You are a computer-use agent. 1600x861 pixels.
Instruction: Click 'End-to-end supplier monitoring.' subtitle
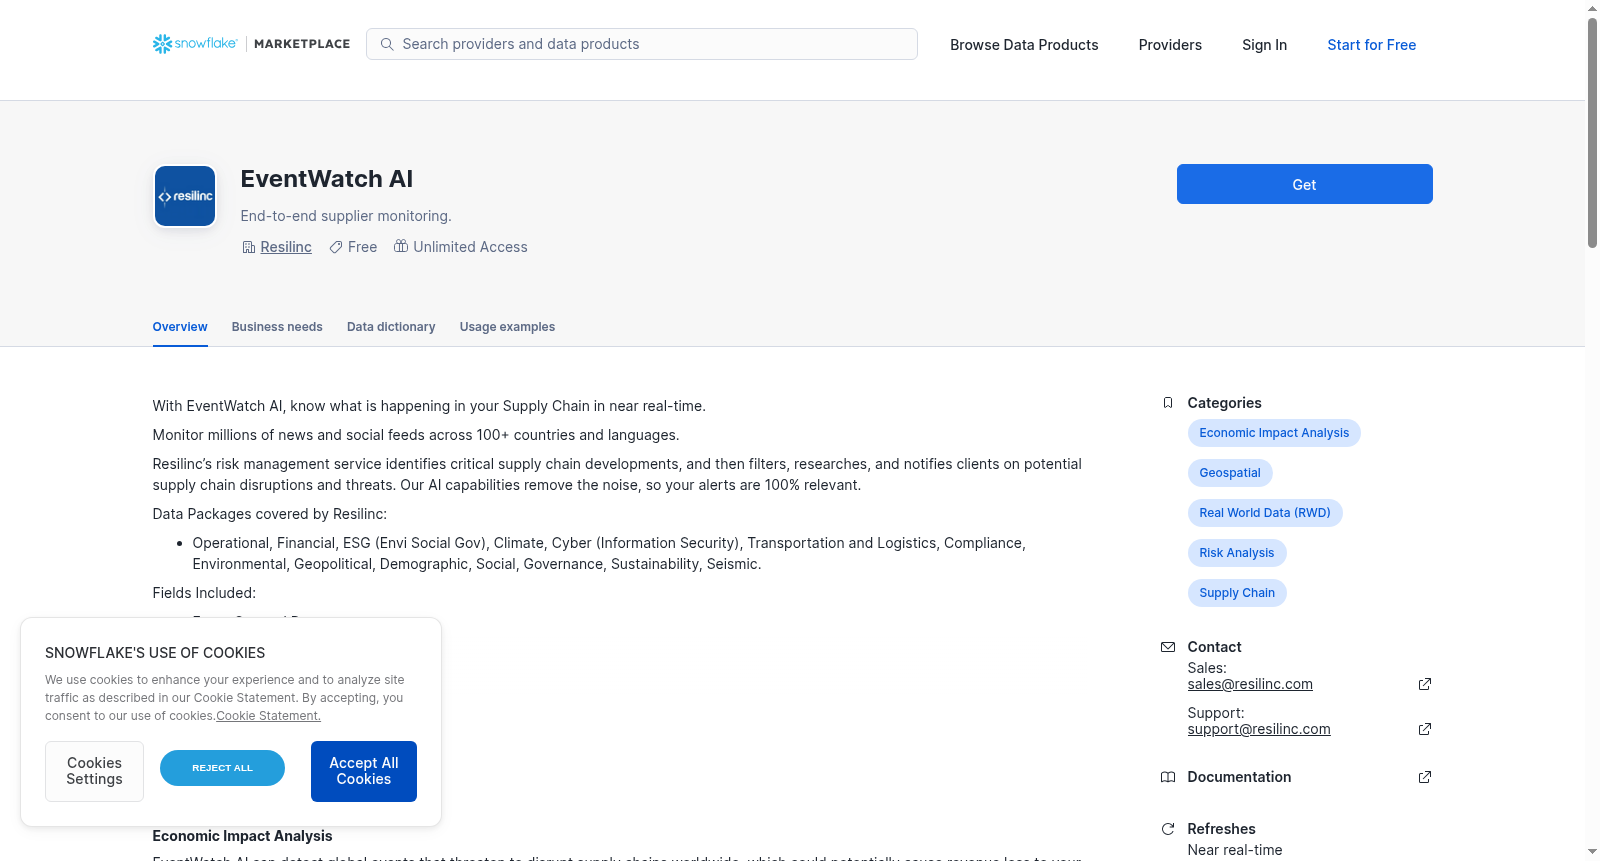346,216
